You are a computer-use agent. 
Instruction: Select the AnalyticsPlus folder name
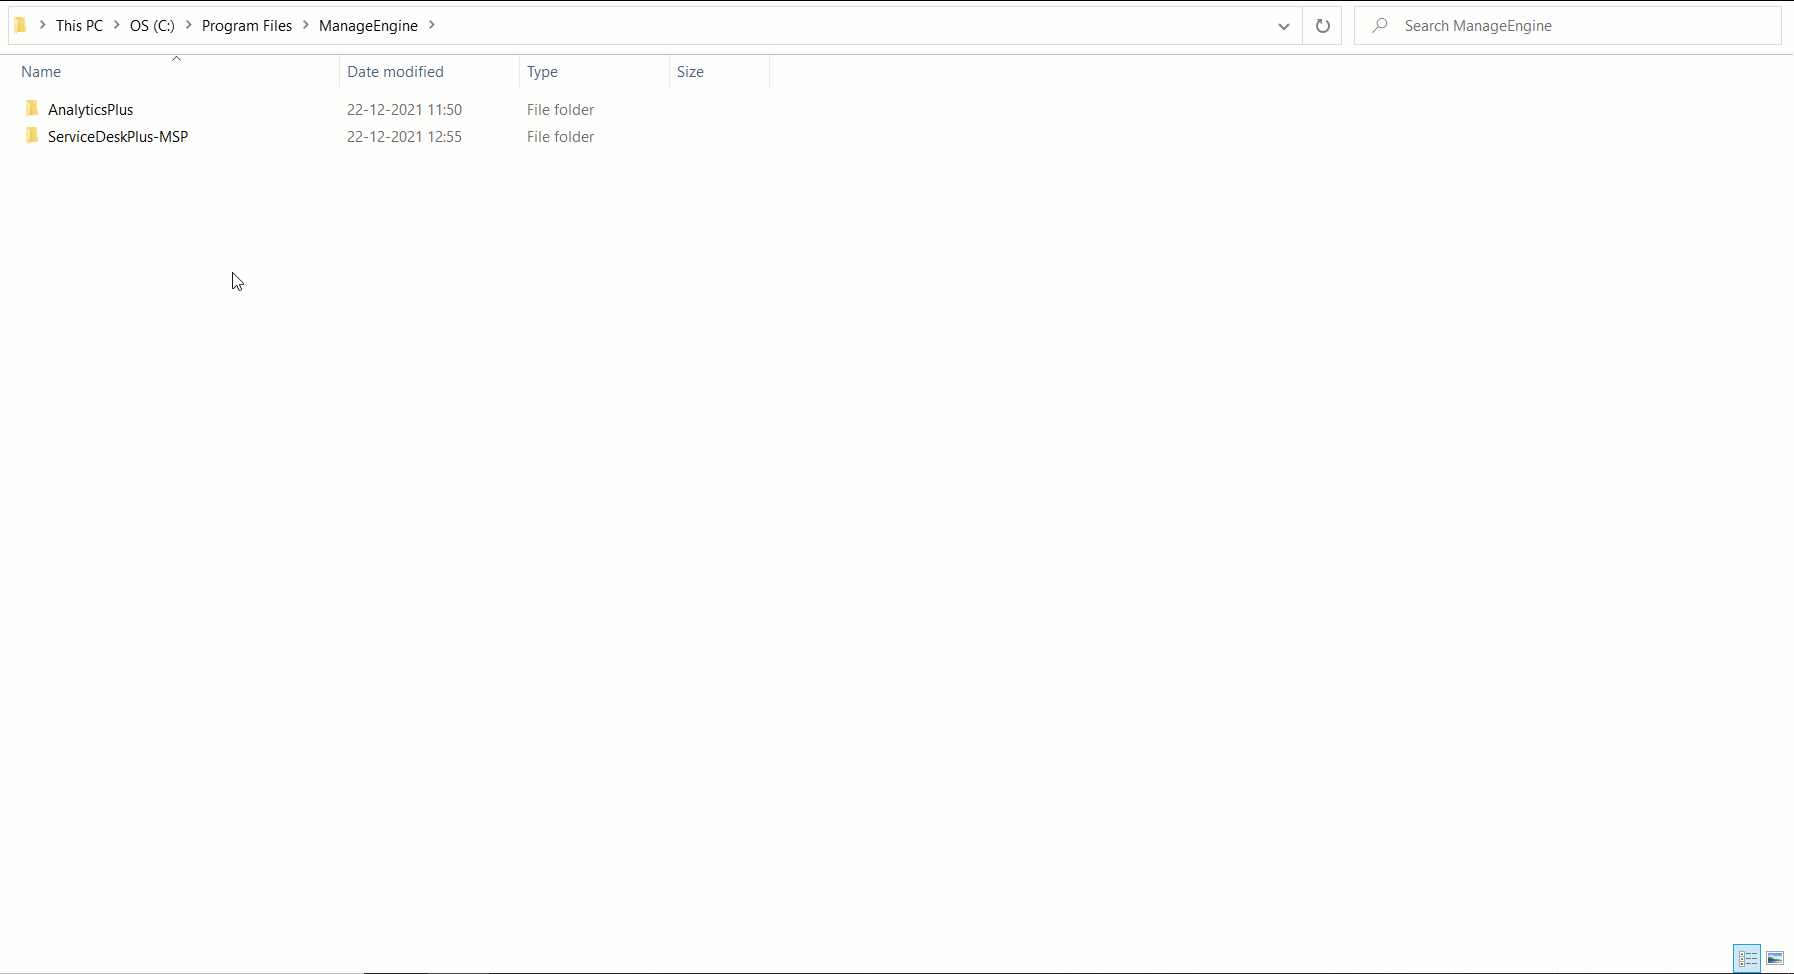[x=90, y=109]
